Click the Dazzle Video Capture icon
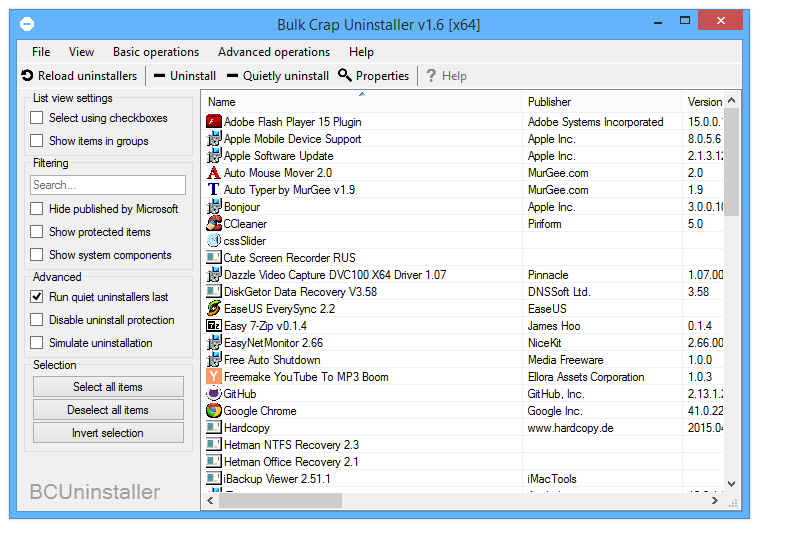786x533 pixels. click(214, 275)
